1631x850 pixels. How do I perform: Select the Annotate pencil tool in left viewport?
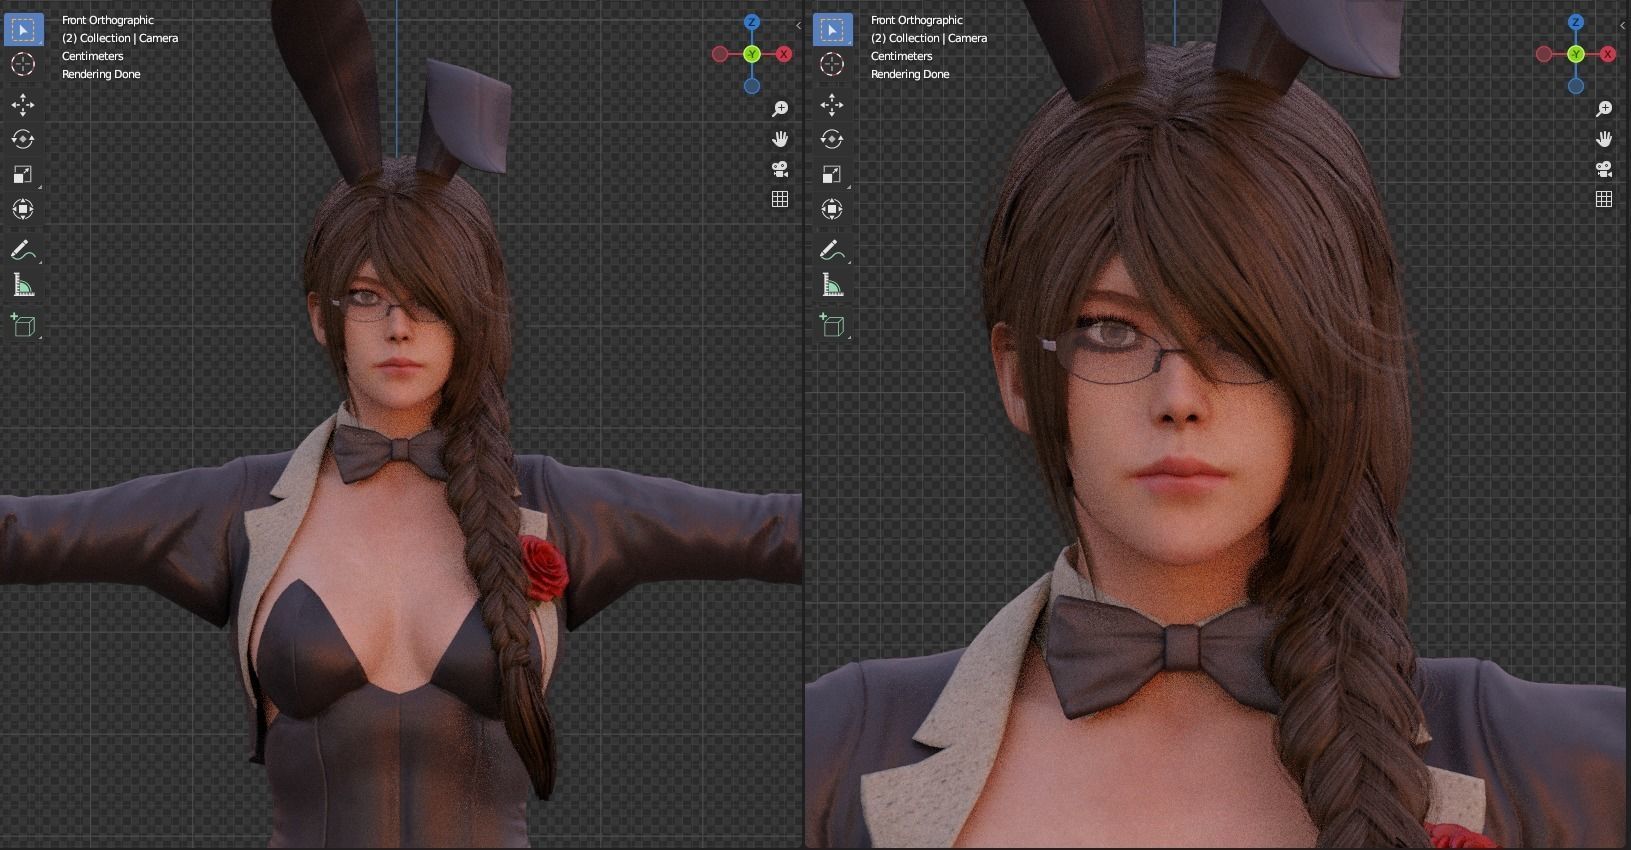pos(22,250)
